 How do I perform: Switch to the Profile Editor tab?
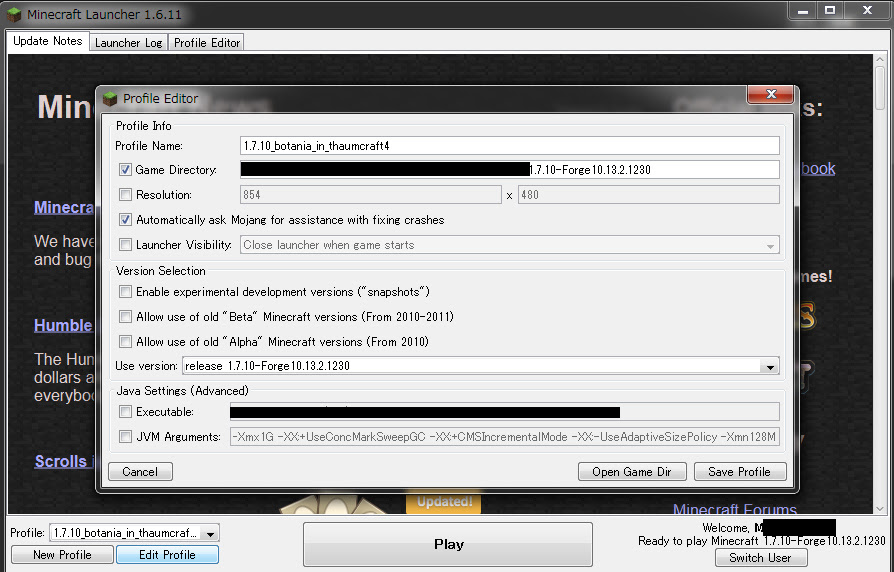click(x=207, y=43)
